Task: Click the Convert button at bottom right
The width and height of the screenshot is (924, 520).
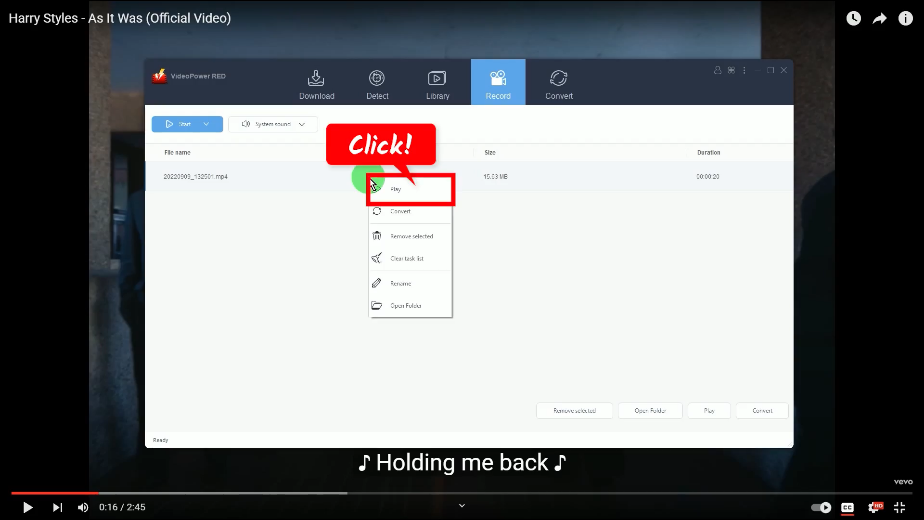Action: coord(762,410)
